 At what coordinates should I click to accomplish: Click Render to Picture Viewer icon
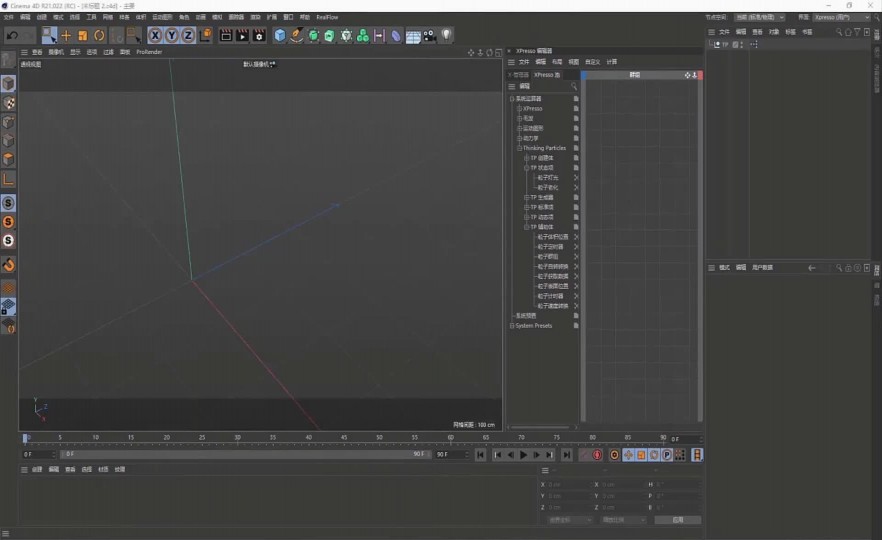click(x=242, y=35)
